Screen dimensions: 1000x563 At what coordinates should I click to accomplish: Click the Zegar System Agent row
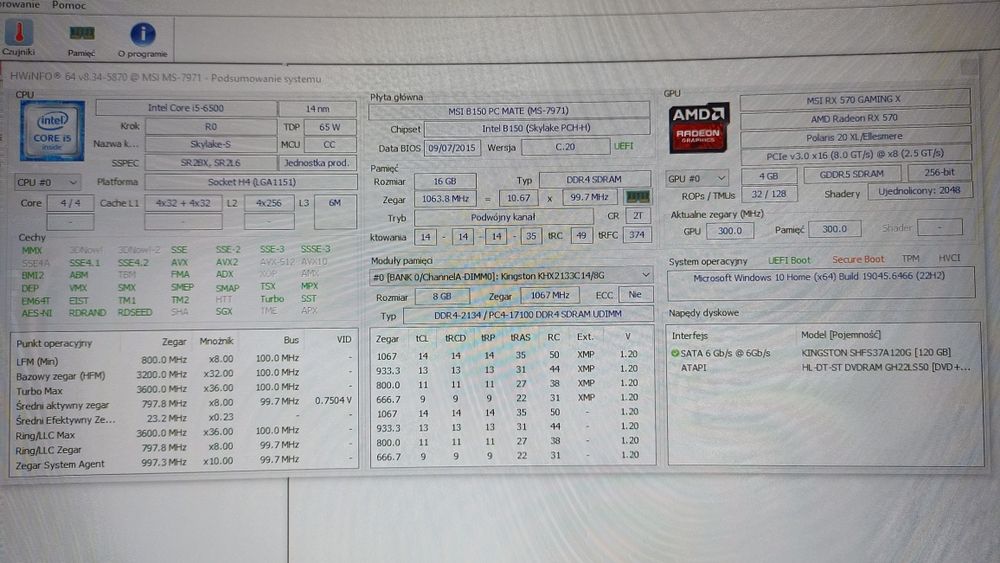pos(184,463)
